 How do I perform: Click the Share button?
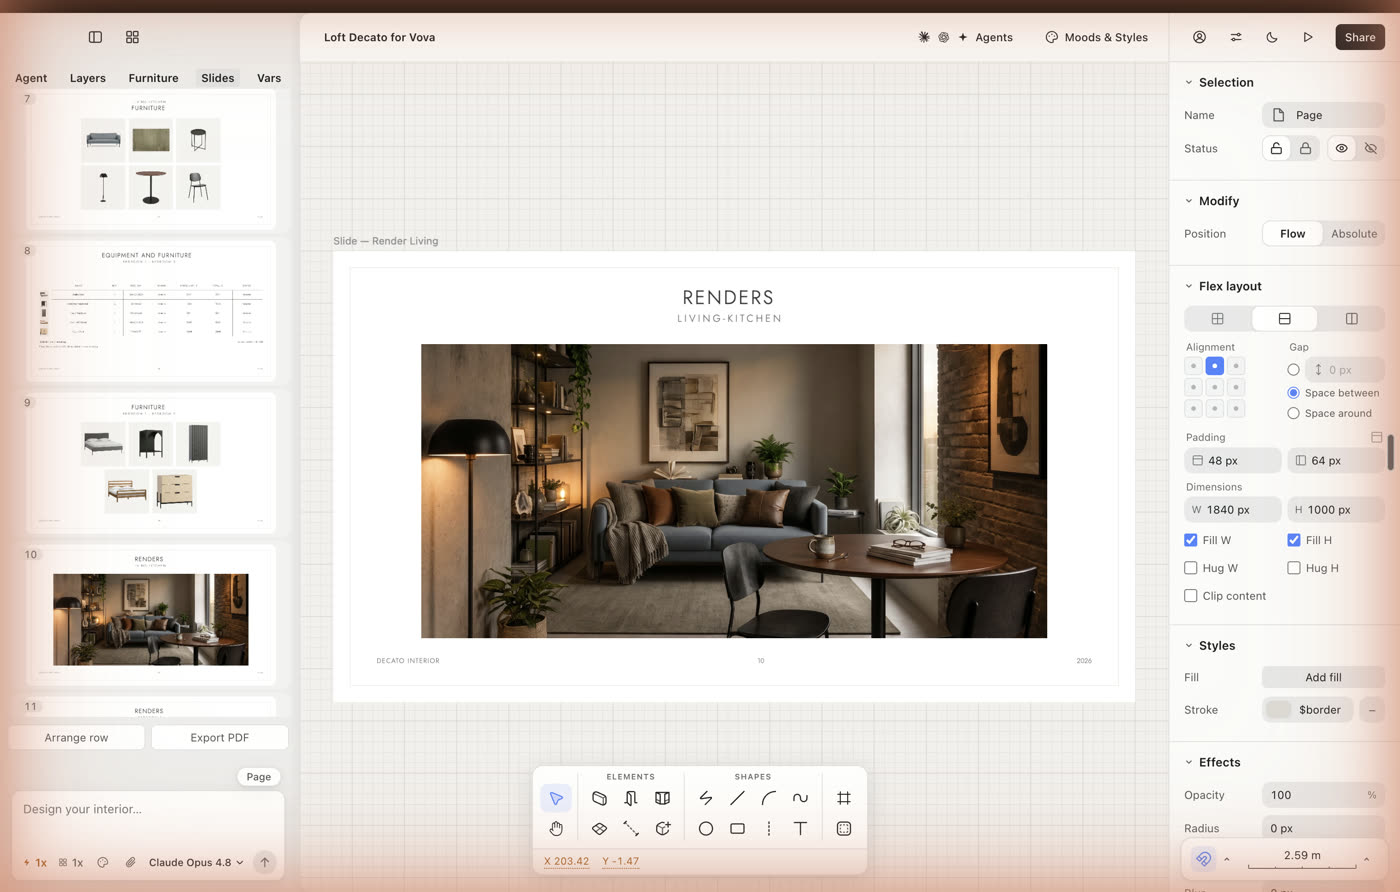click(x=1360, y=37)
